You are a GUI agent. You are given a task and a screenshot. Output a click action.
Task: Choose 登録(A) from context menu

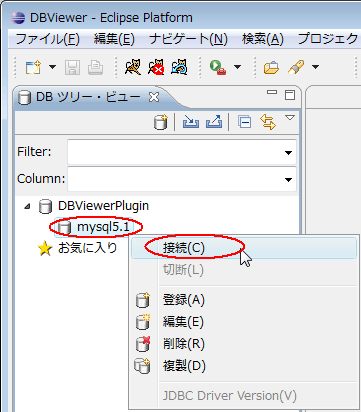(244, 300)
